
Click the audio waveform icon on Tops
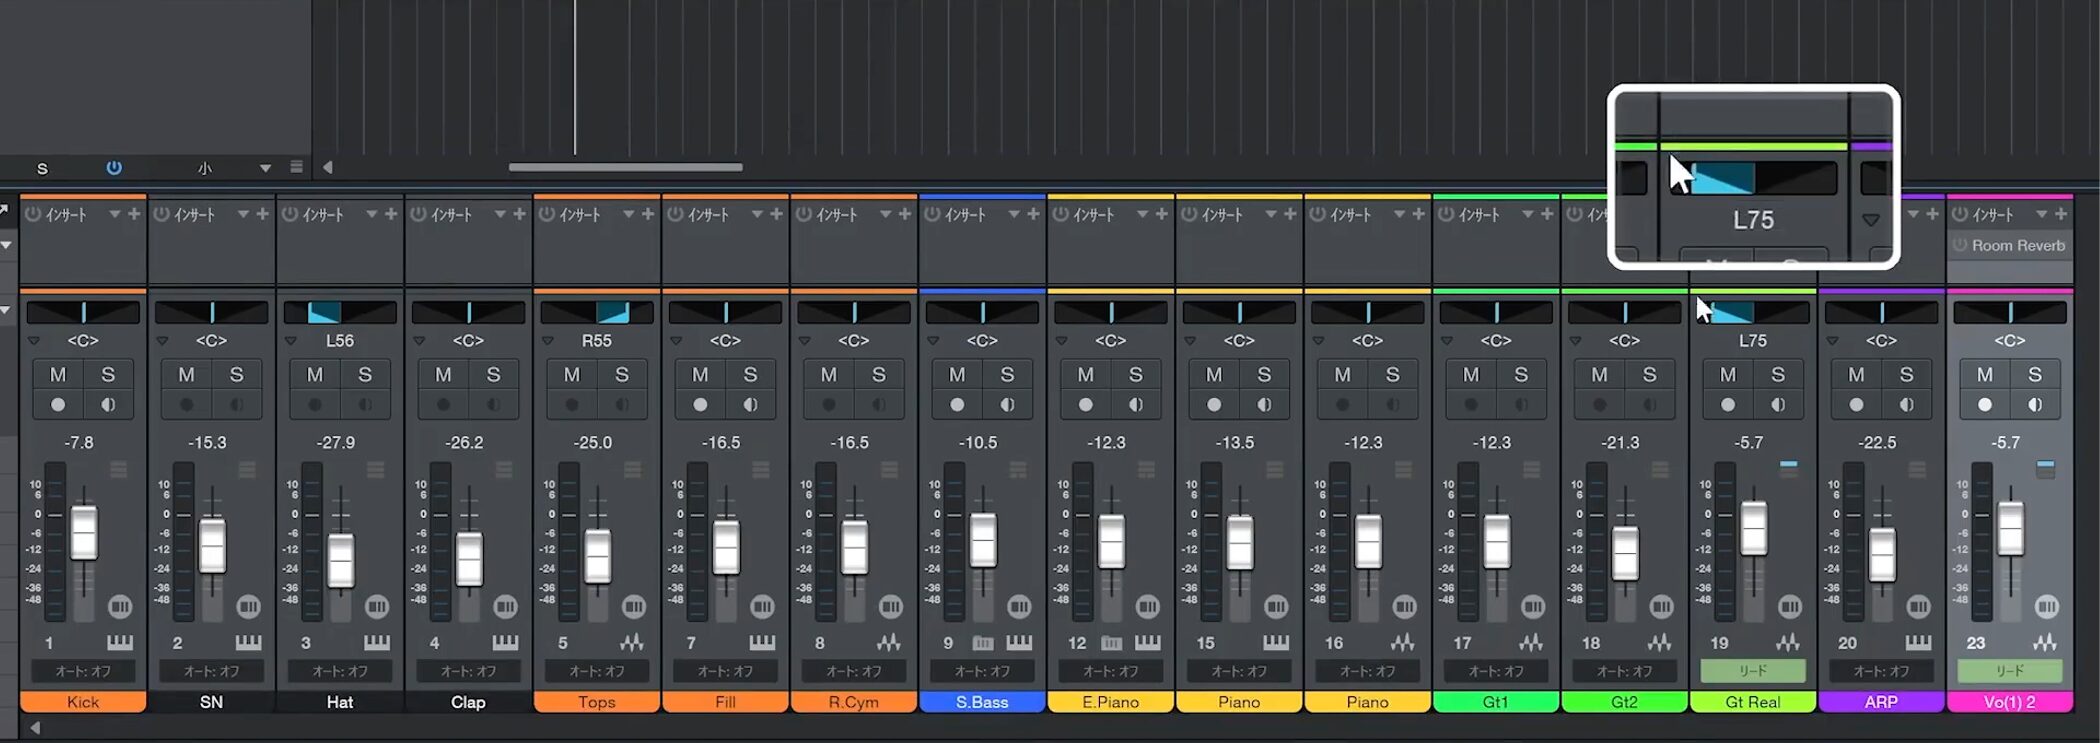coord(632,642)
